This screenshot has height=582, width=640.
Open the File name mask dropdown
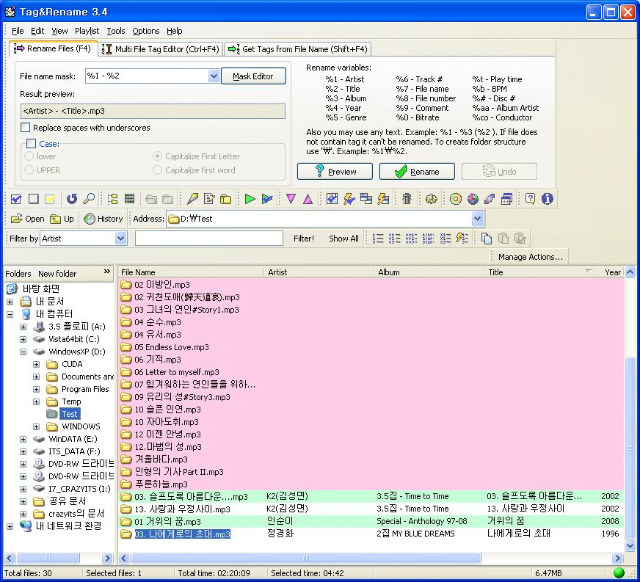pos(213,76)
